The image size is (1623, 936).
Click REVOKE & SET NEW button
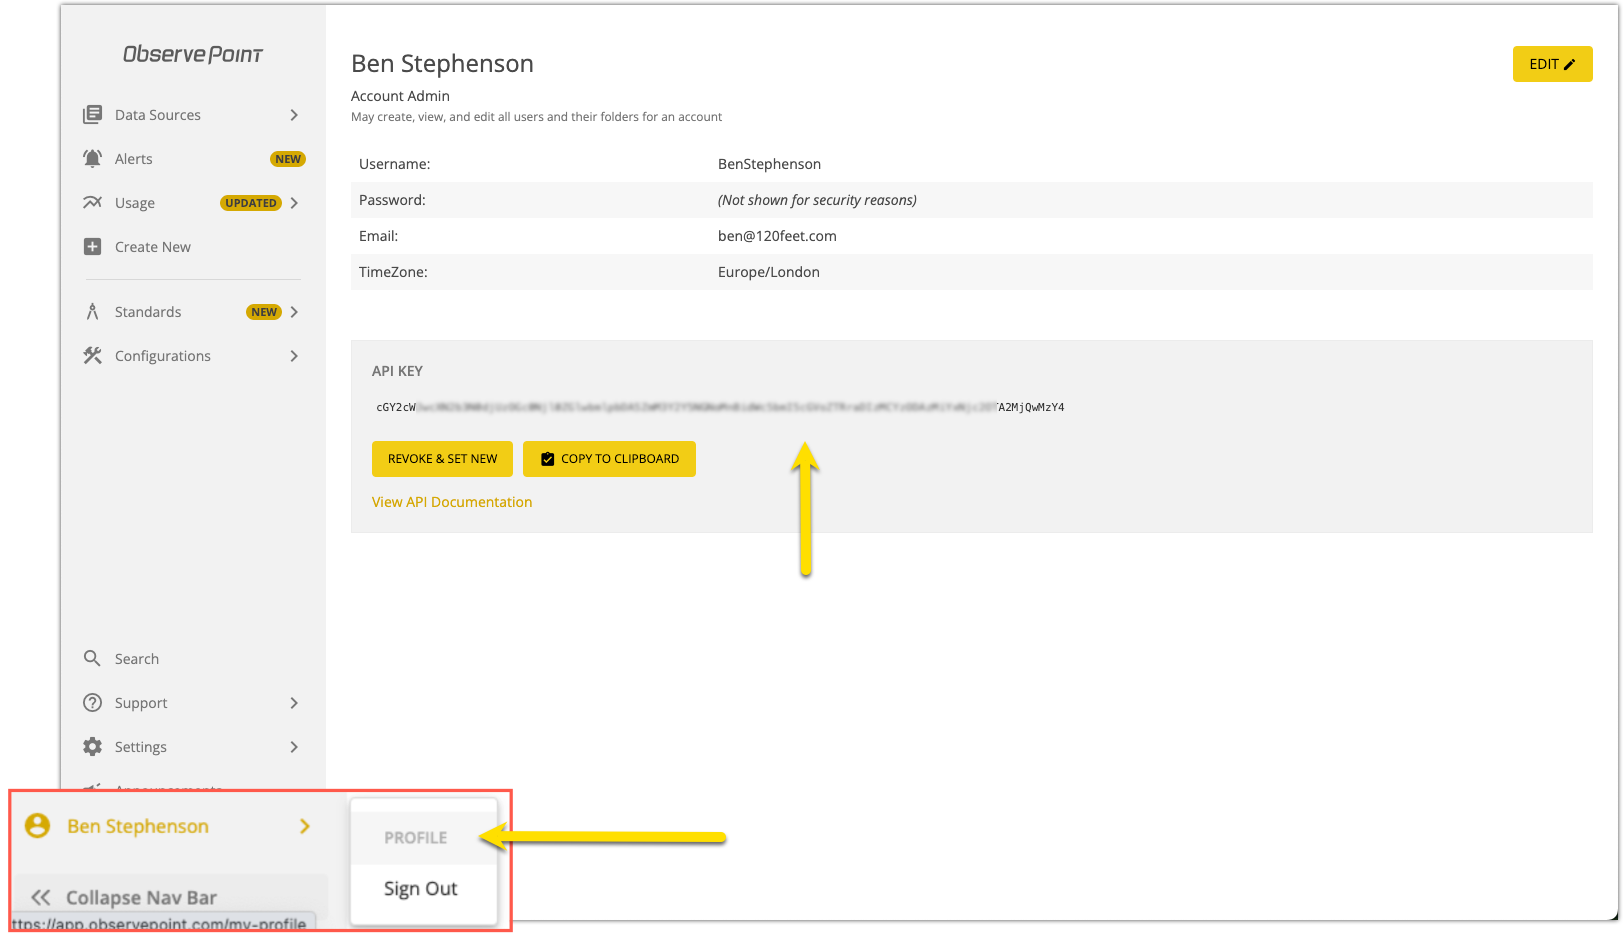point(442,459)
